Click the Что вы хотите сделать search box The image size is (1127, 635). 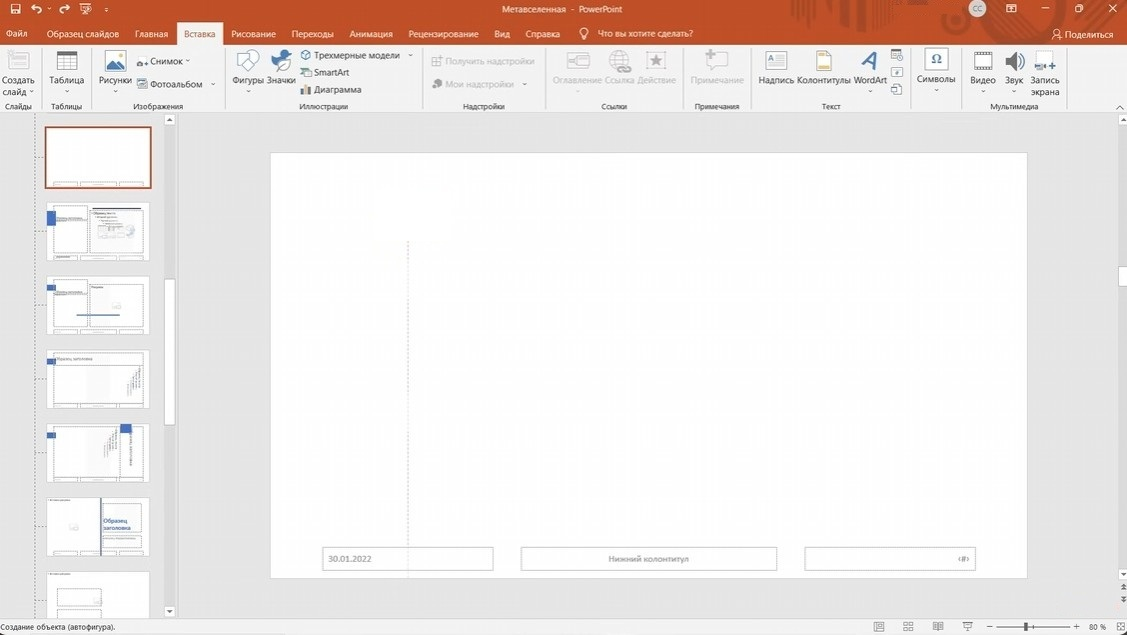pyautogui.click(x=645, y=34)
